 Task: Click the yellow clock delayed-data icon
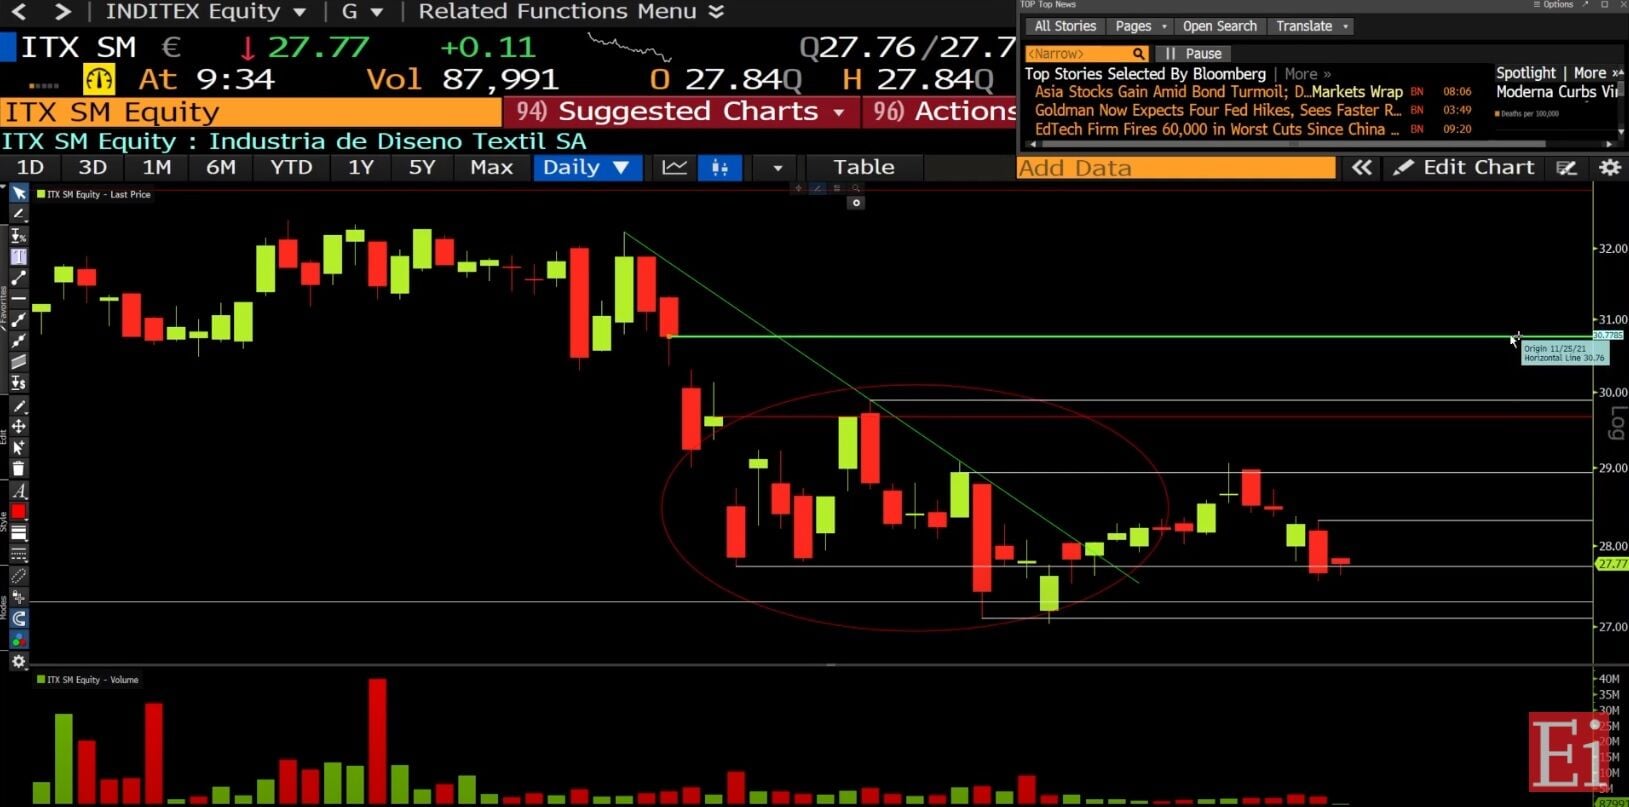click(98, 79)
